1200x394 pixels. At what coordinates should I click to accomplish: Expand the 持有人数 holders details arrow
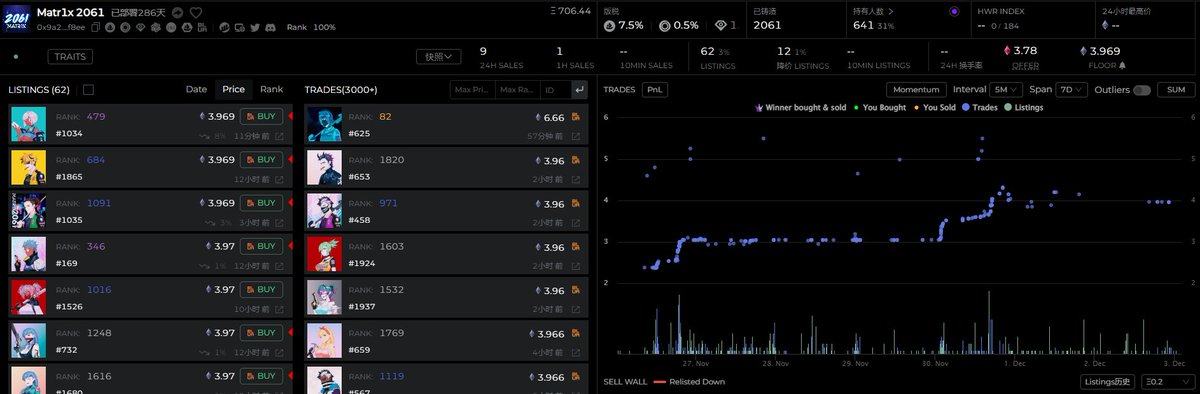click(x=890, y=11)
